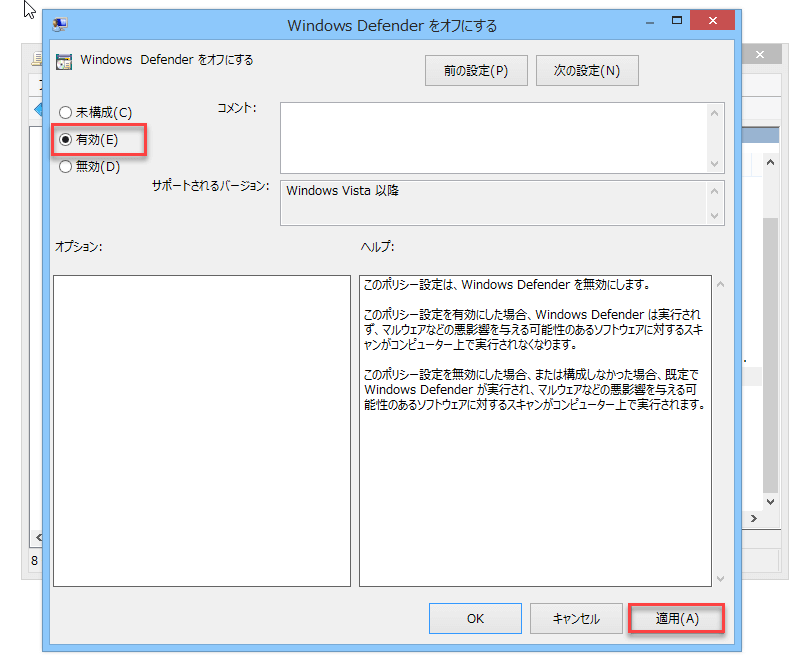Screen dimensions: 812x664
Task: Expand the right pane with the chevron
Action: (755, 518)
